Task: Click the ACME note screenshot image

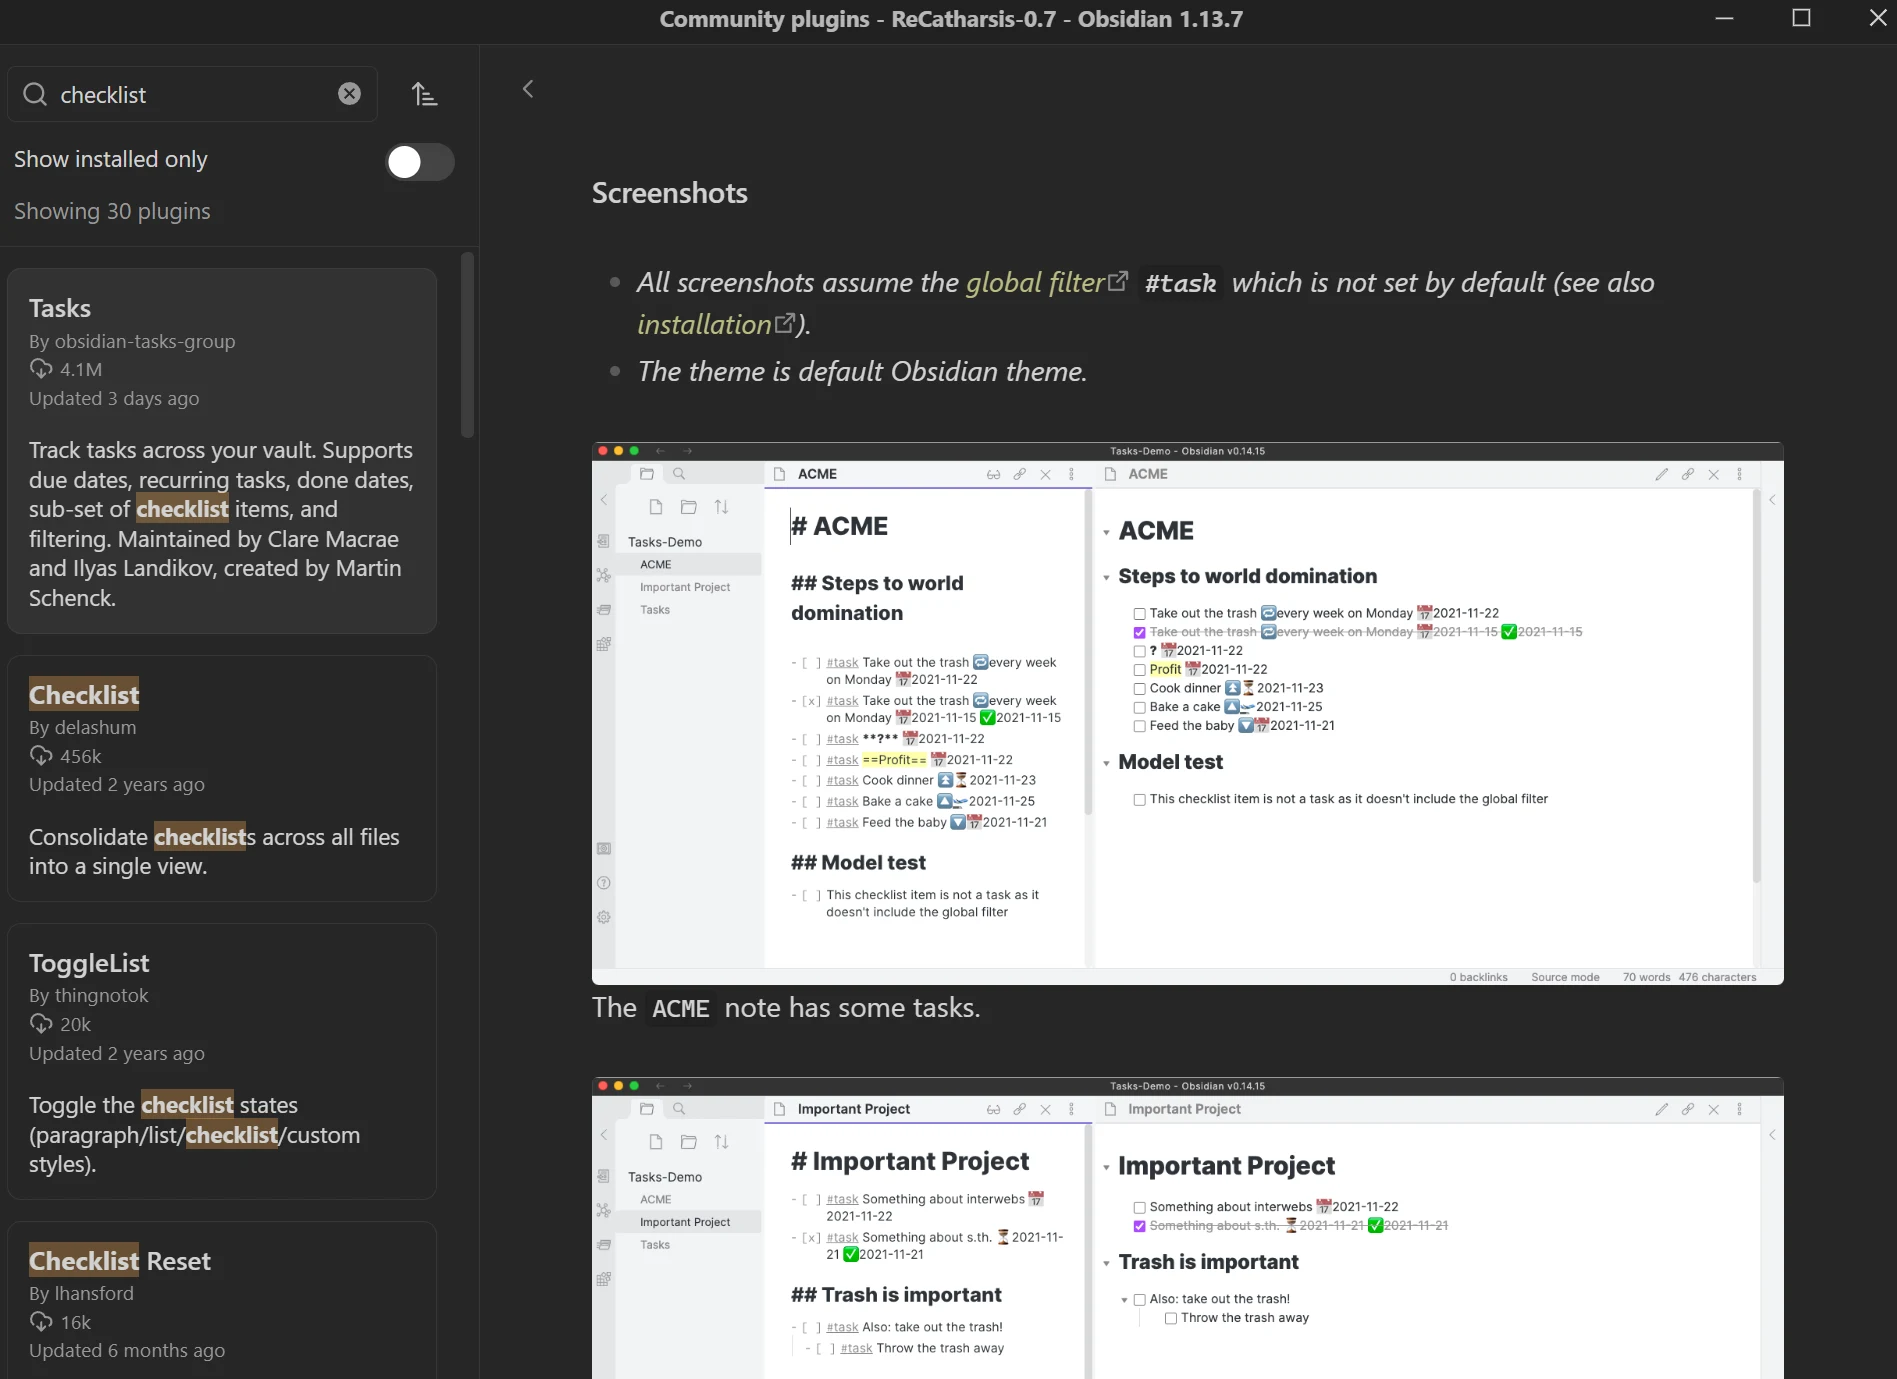Action: 1187,713
